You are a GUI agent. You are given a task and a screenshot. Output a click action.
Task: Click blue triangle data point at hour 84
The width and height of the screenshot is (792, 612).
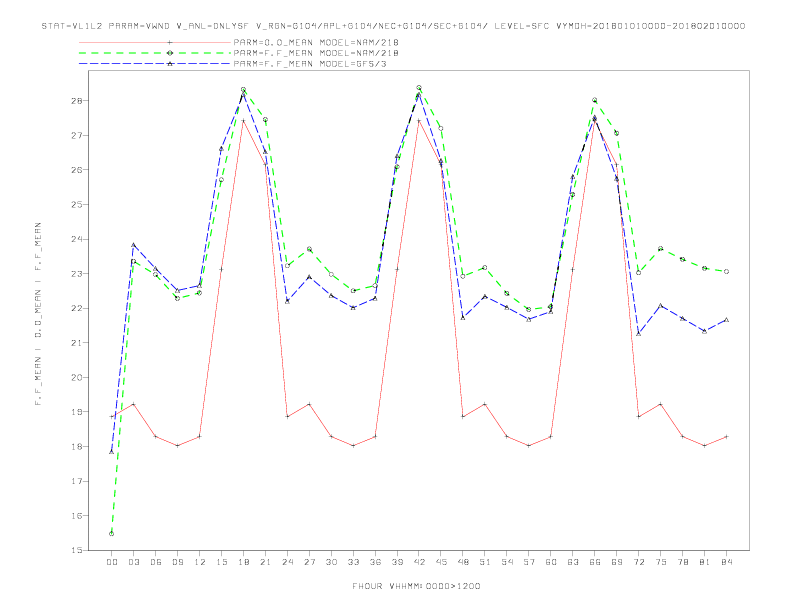(x=726, y=320)
